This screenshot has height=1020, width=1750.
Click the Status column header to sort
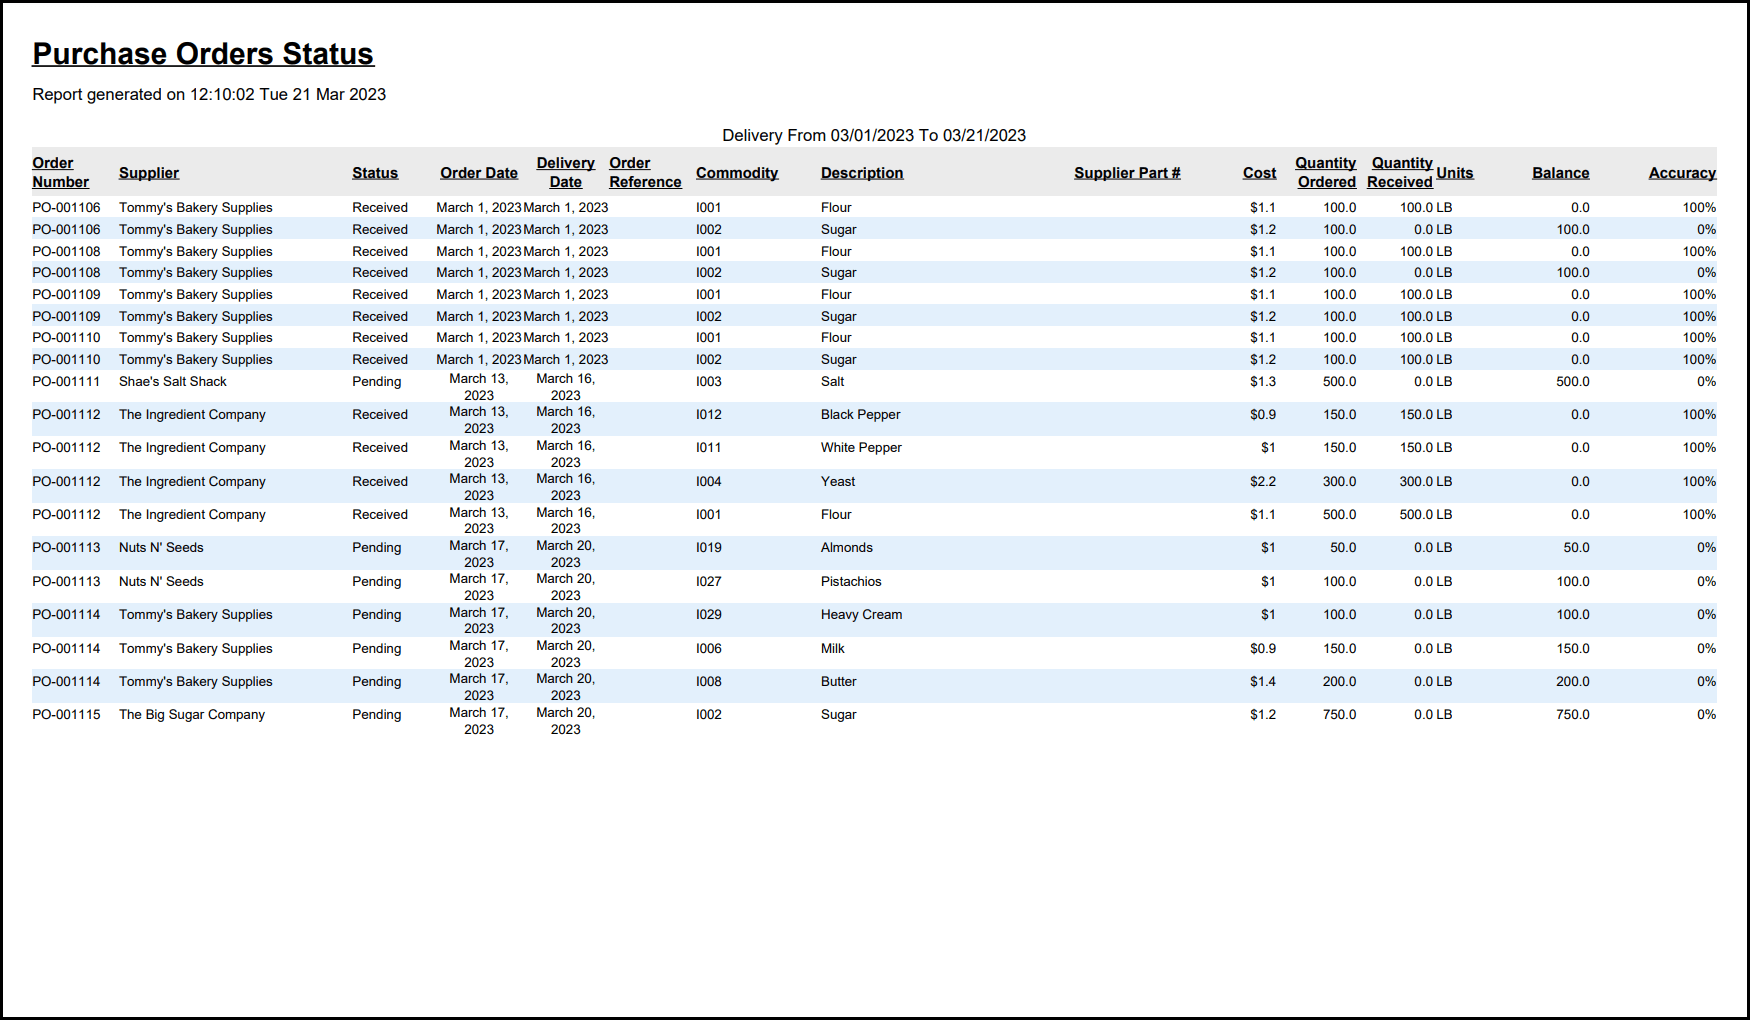[374, 172]
